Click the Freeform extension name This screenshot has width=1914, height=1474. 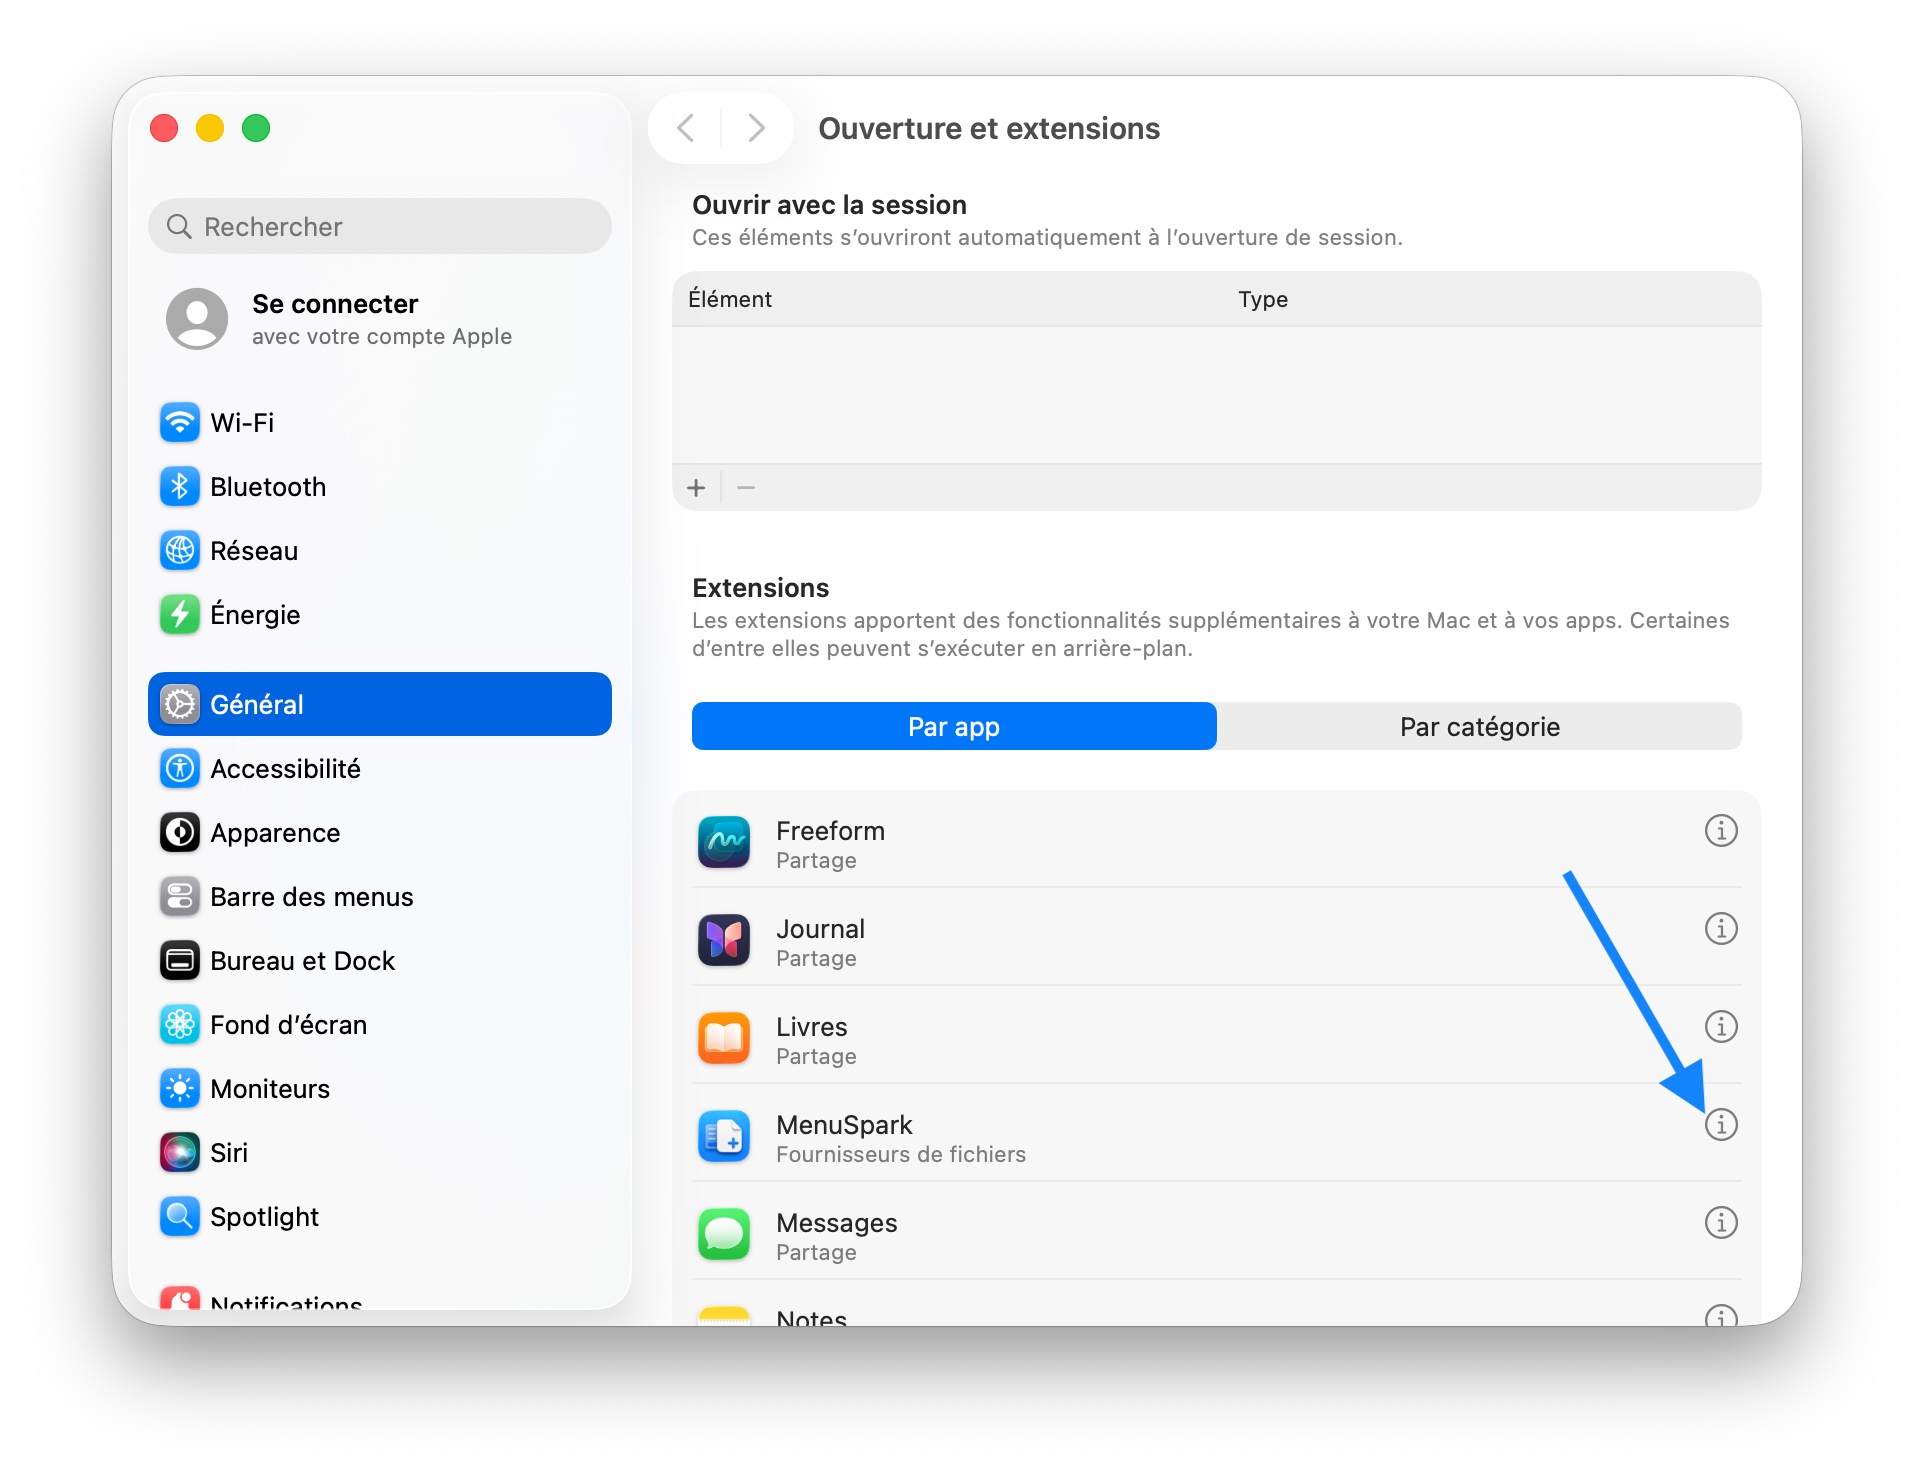pyautogui.click(x=830, y=831)
